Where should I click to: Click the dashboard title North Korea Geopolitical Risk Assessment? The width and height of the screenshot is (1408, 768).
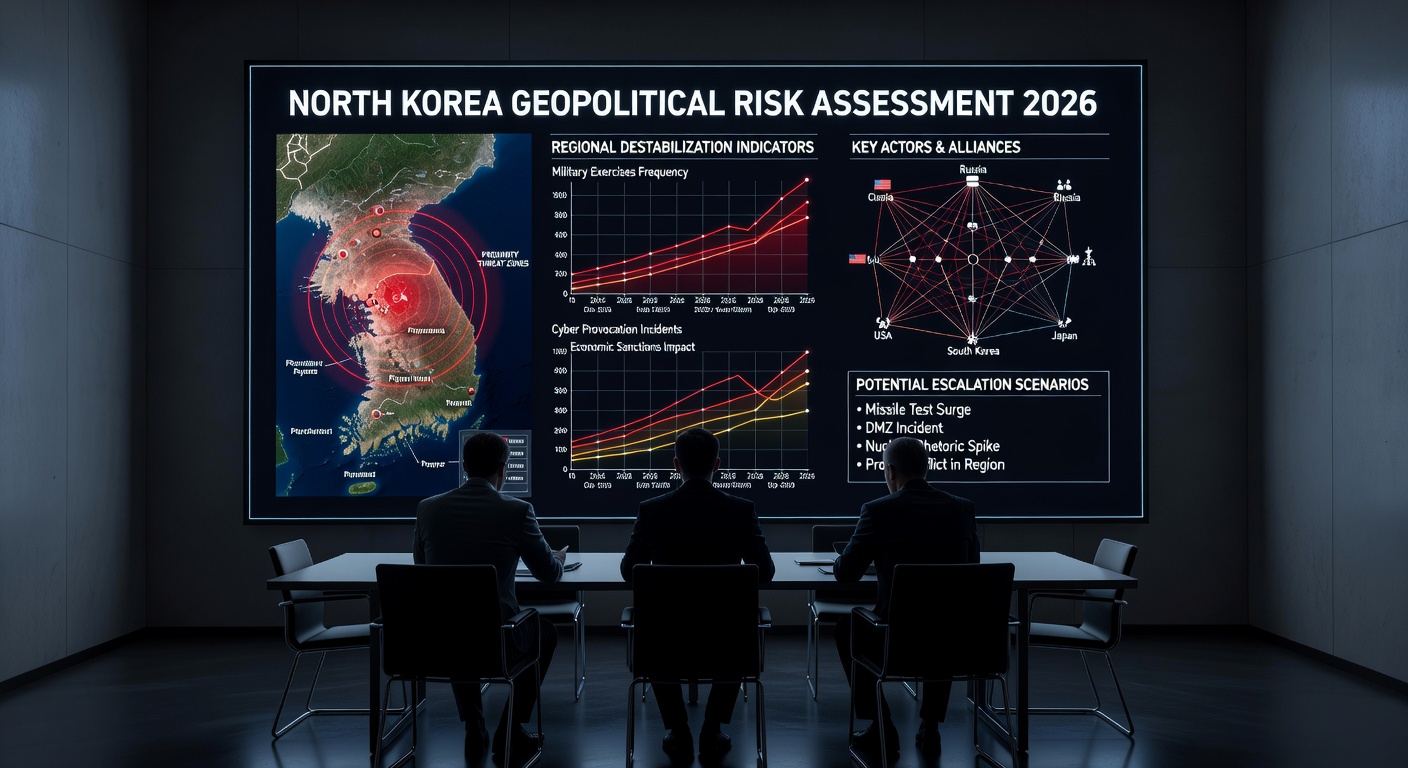pyautogui.click(x=692, y=103)
